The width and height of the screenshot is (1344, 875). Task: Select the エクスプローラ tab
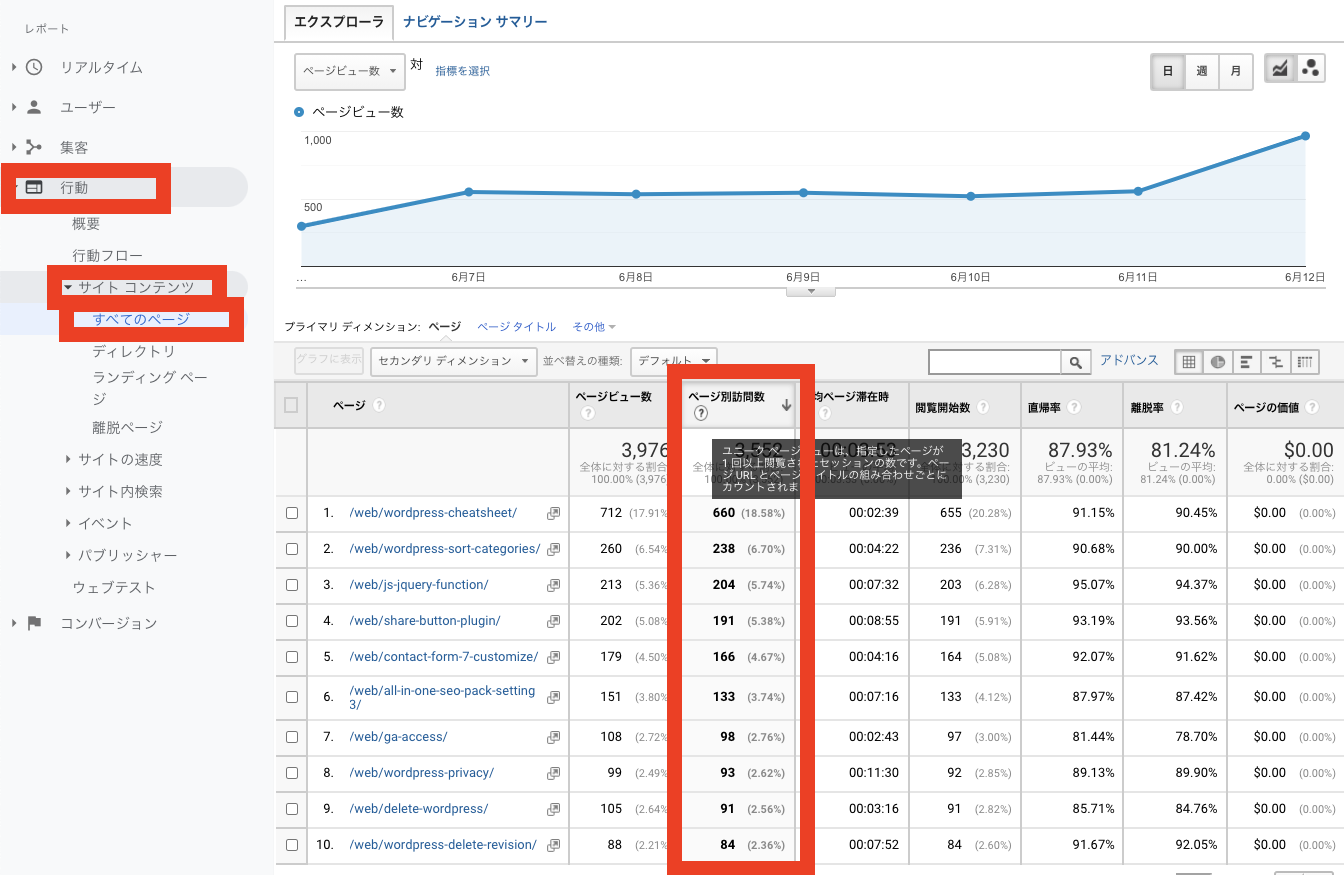click(339, 21)
